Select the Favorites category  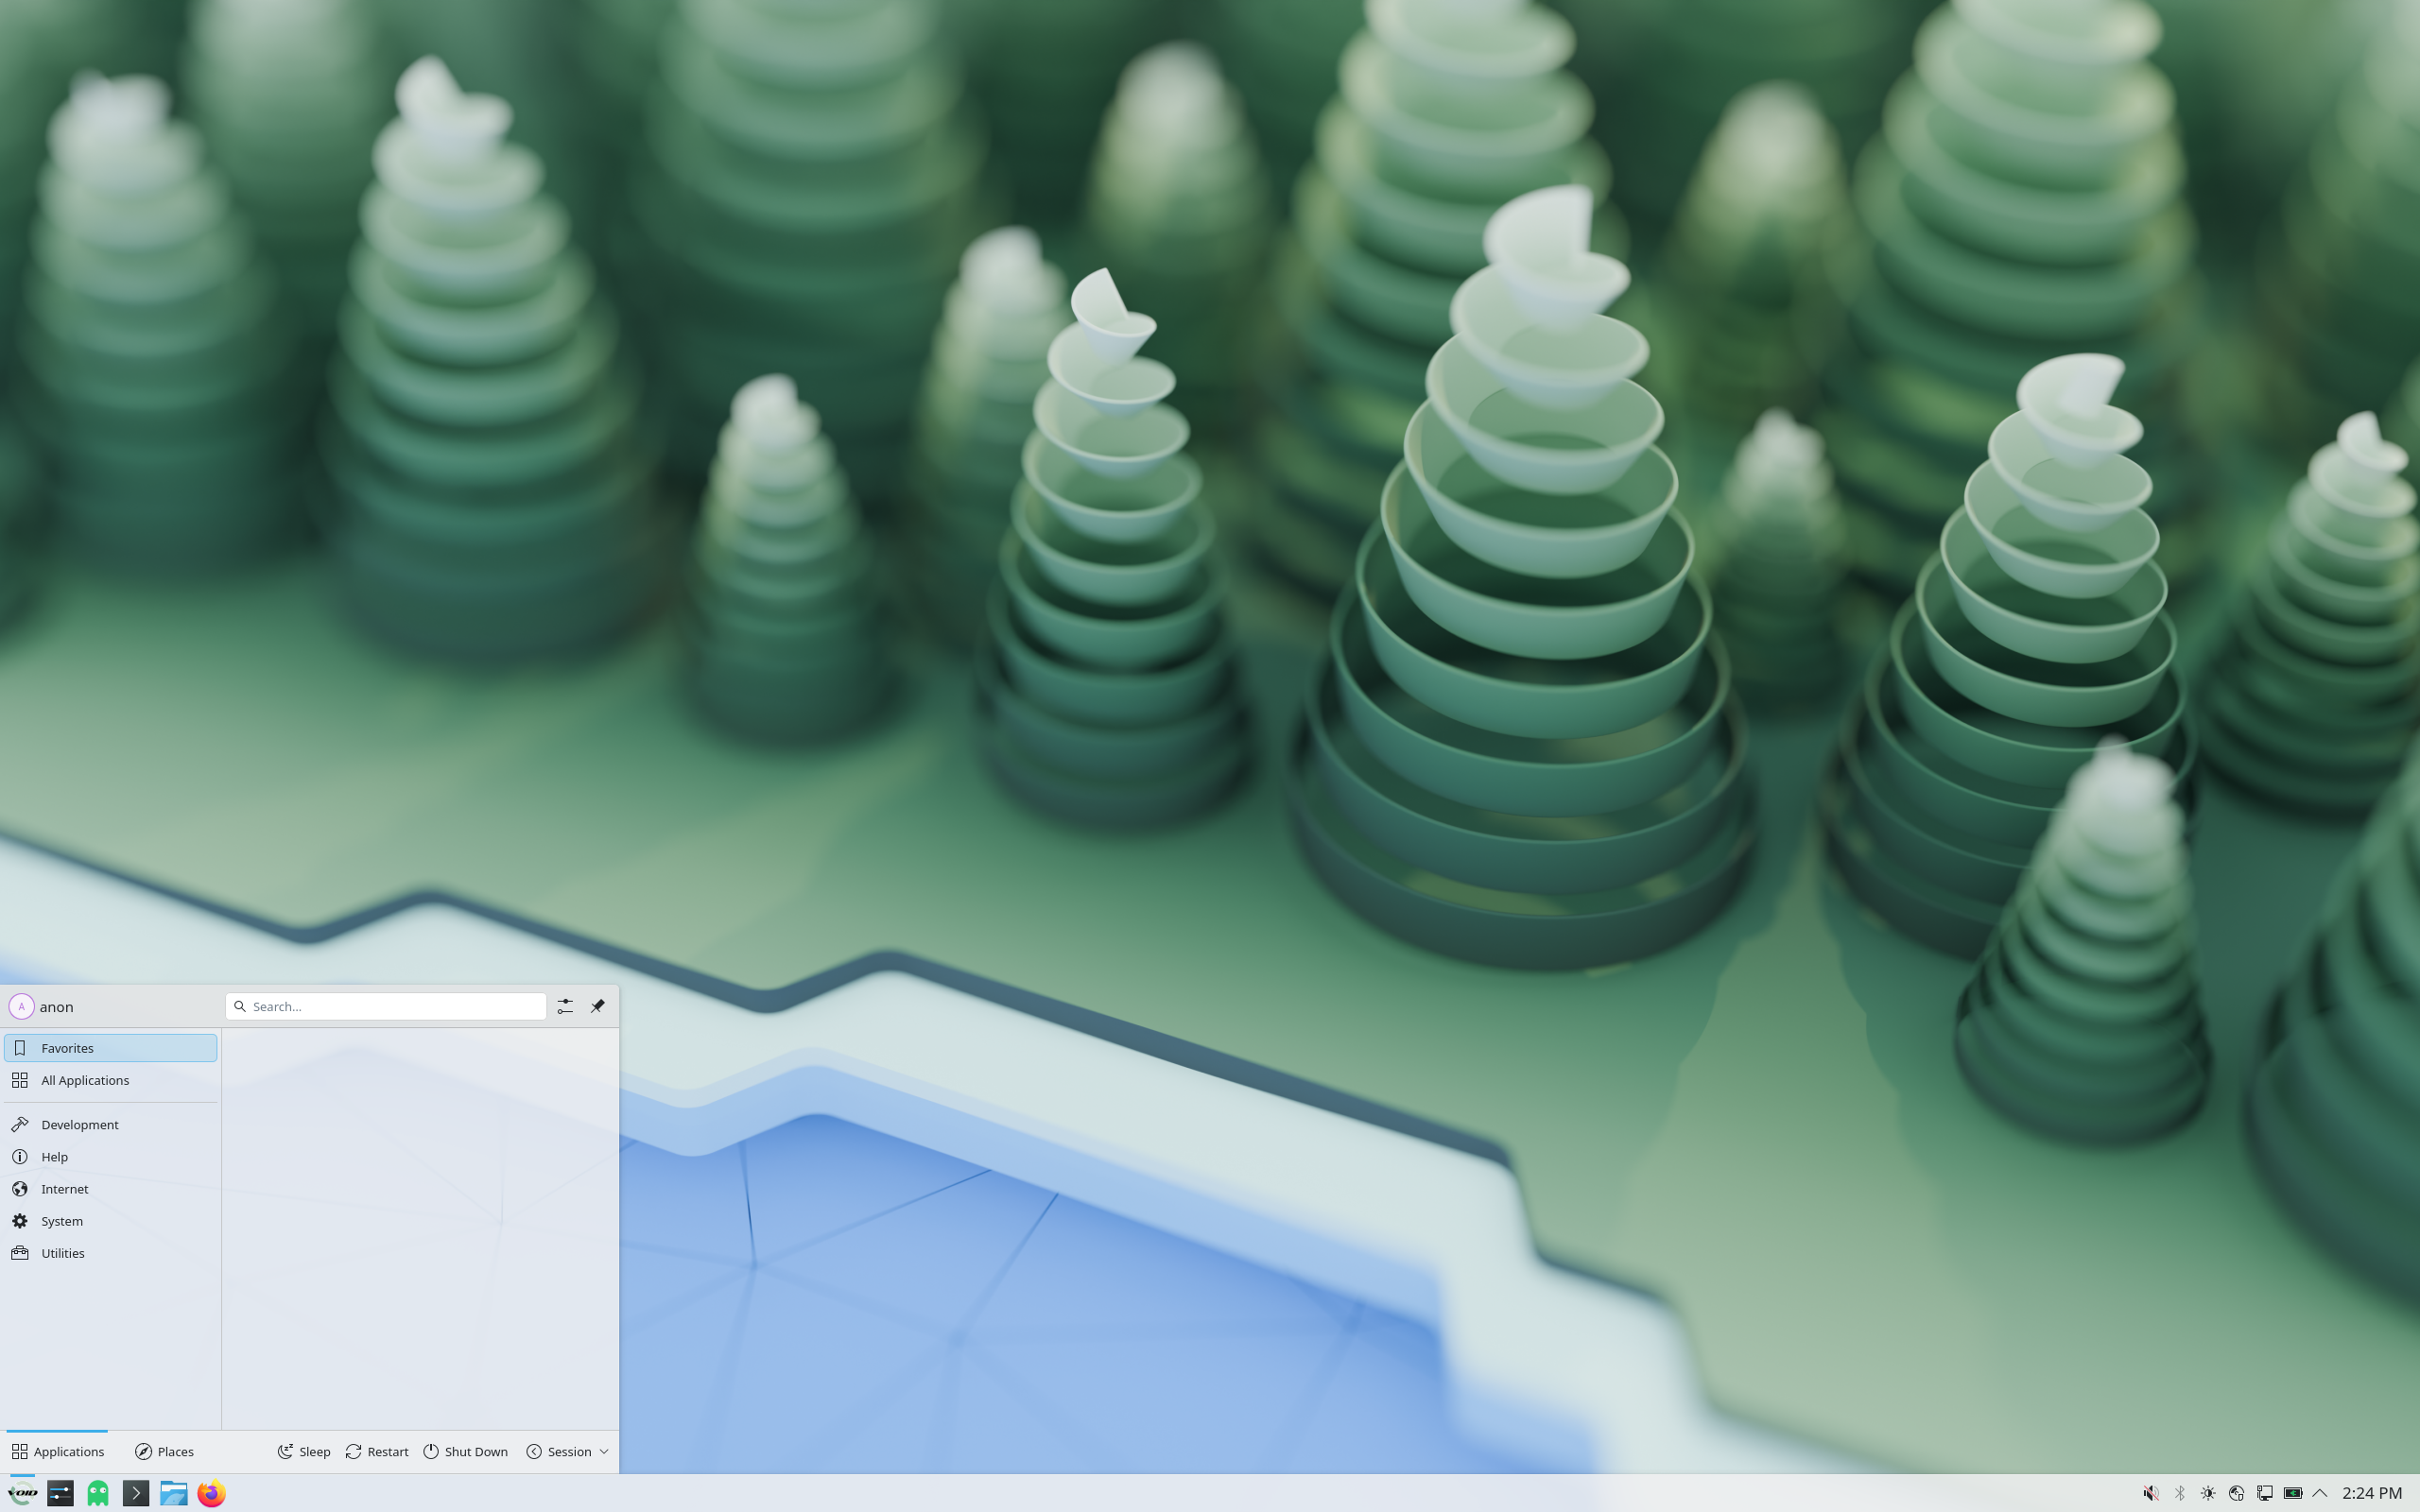click(111, 1048)
